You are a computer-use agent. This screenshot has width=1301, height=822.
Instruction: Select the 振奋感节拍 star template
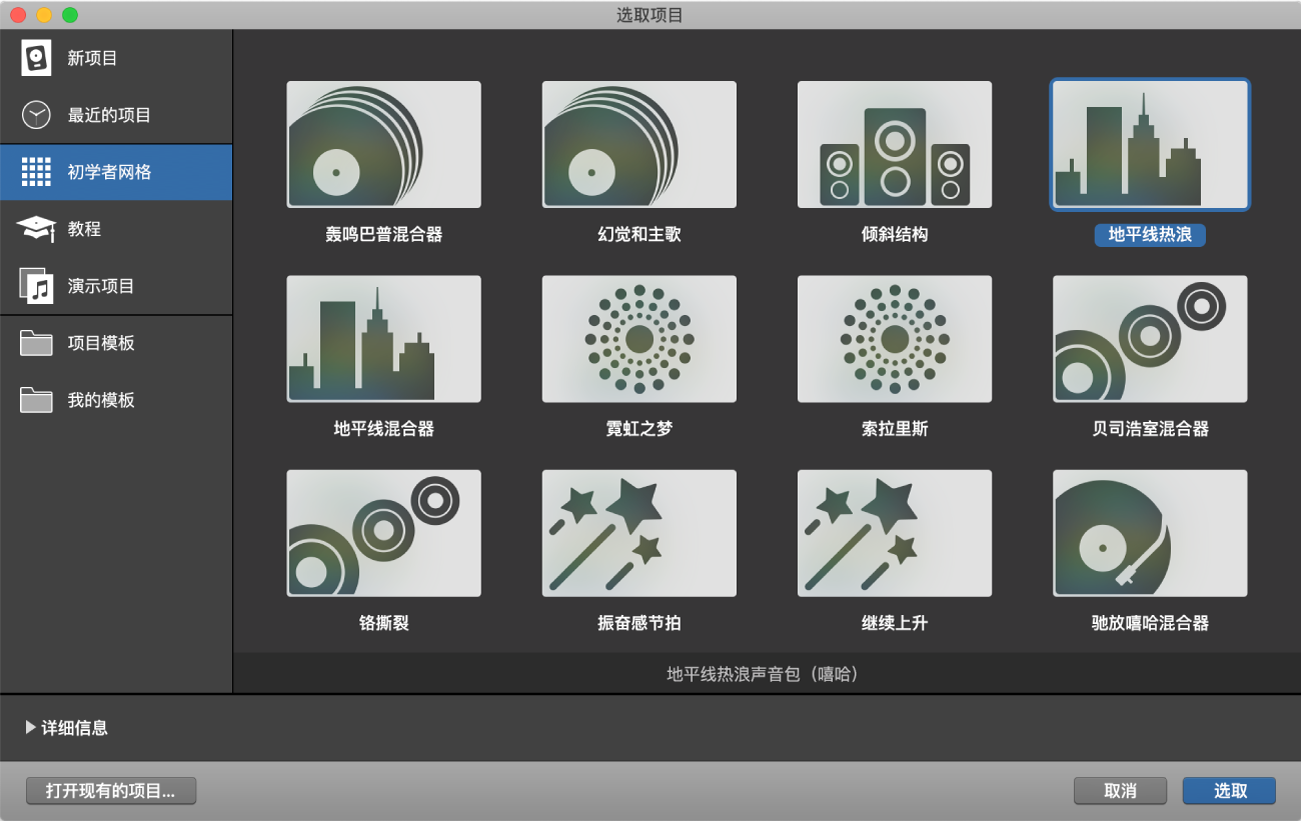(x=638, y=532)
